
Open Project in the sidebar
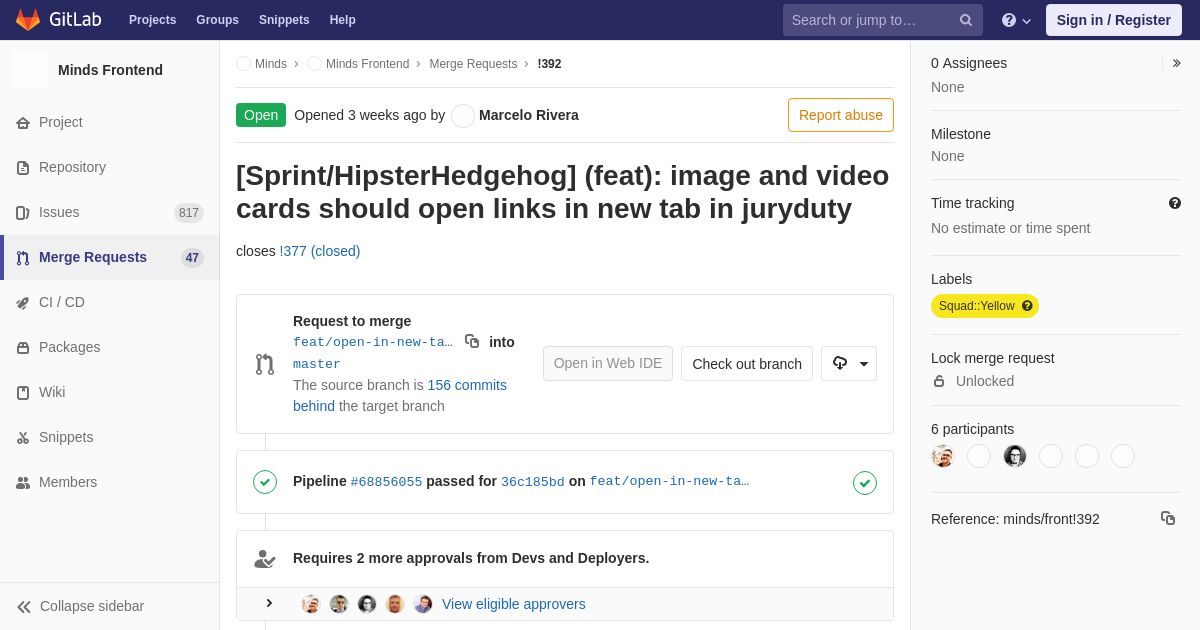coord(110,122)
